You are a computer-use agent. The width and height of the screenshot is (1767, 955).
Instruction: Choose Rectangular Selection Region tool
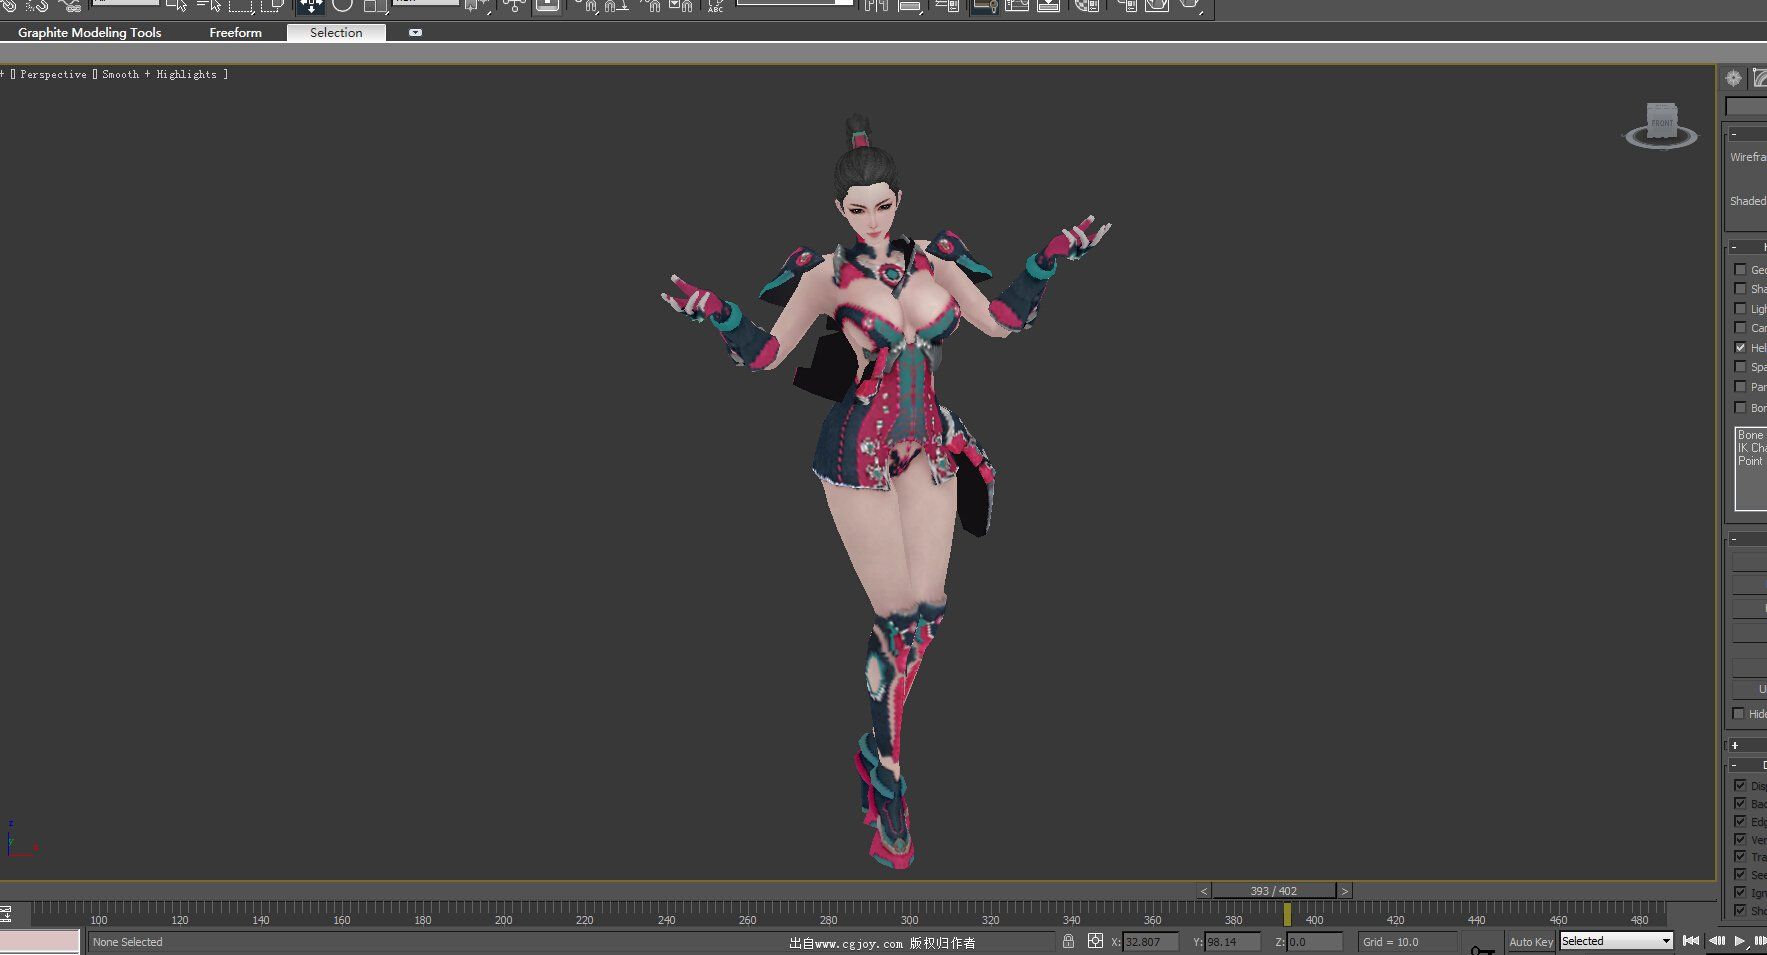click(x=241, y=5)
